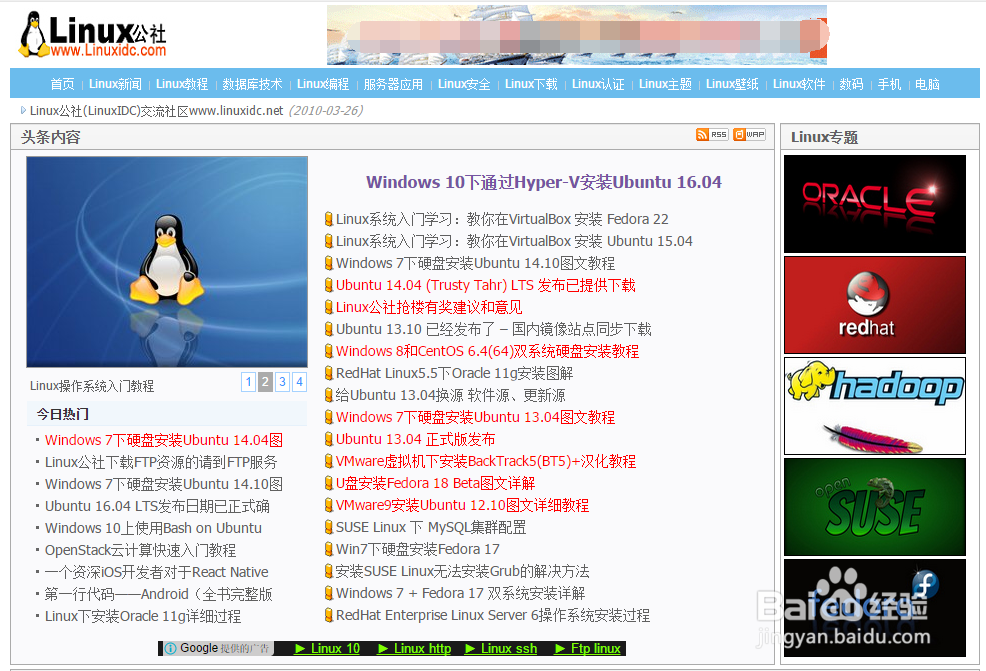Viewport: 986px width, 671px height.
Task: Switch slideshow to slide 4
Action: click(299, 382)
